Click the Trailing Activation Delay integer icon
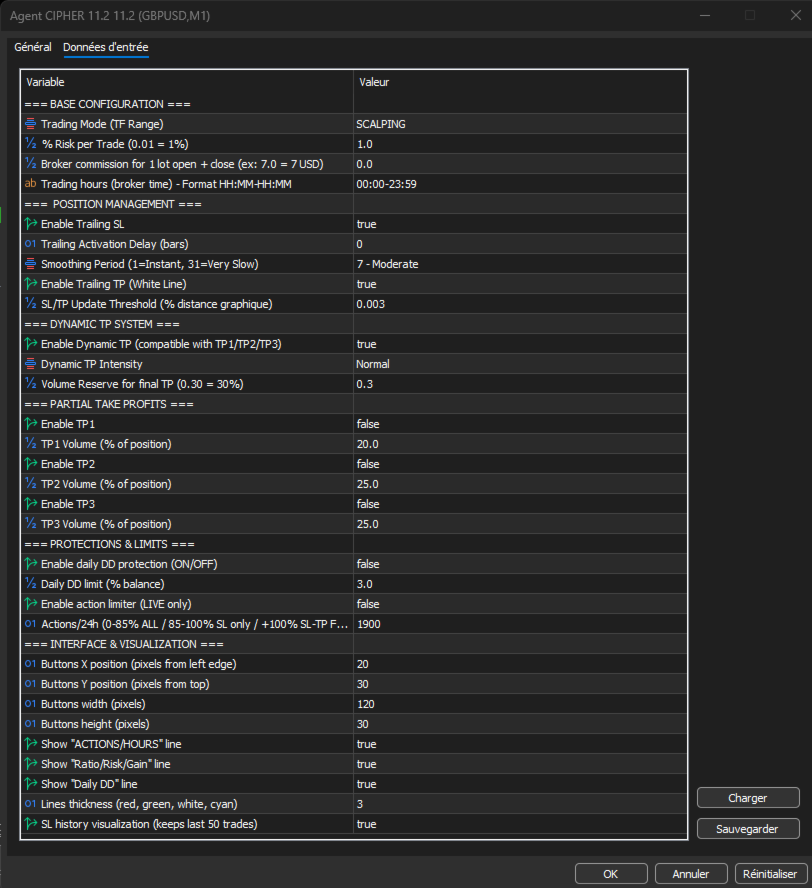 tap(30, 244)
